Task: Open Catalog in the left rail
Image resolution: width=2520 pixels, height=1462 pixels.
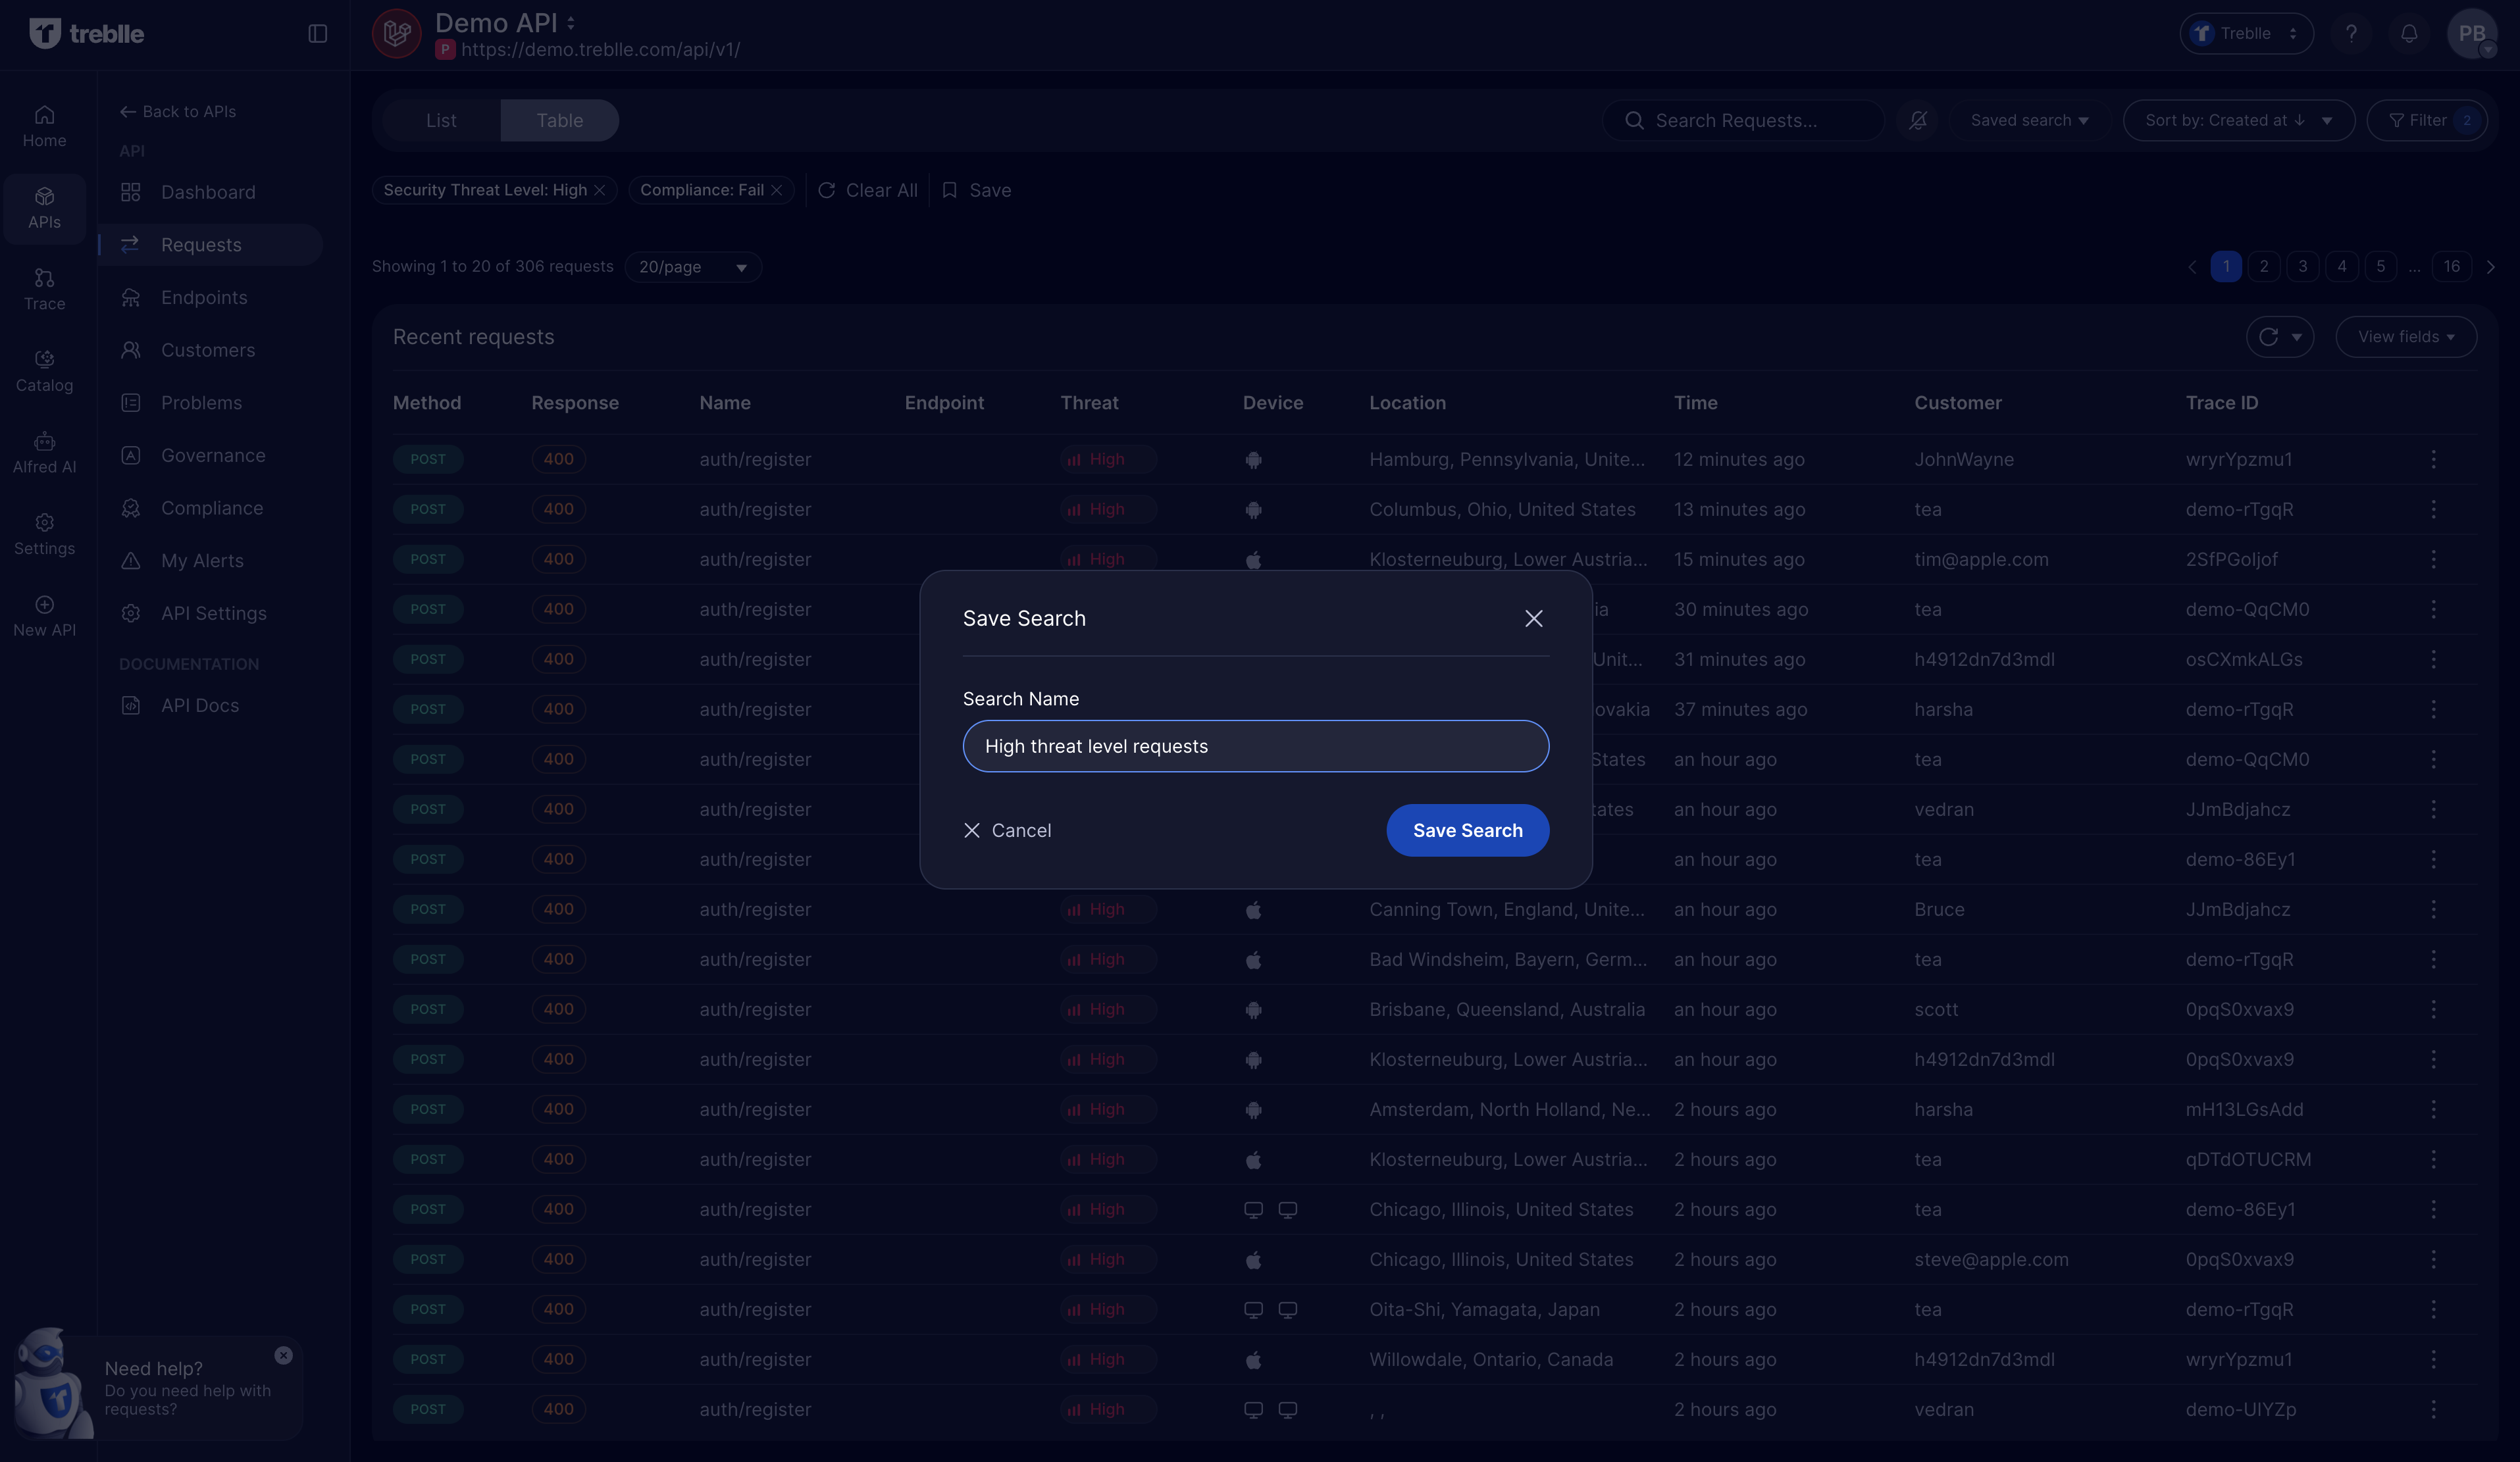Action: click(44, 370)
